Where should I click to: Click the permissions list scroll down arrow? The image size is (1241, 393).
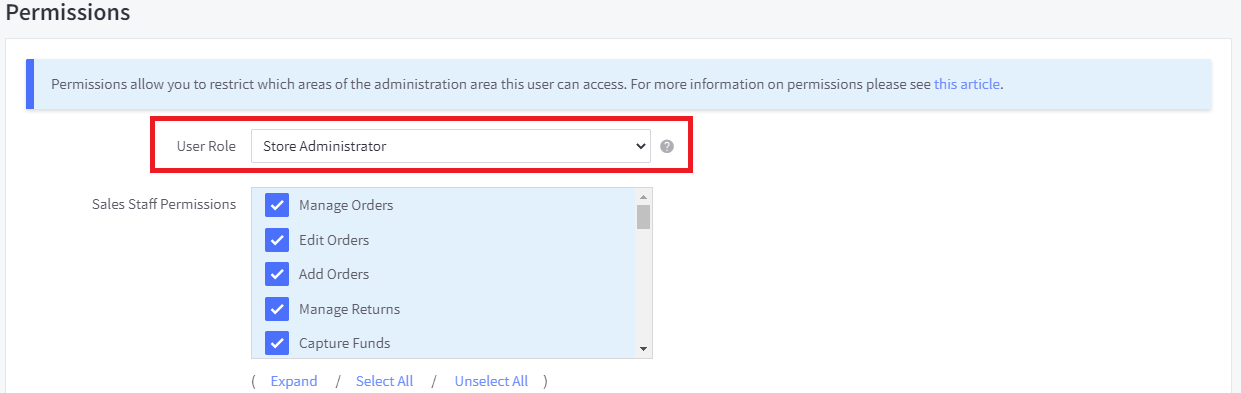click(644, 349)
